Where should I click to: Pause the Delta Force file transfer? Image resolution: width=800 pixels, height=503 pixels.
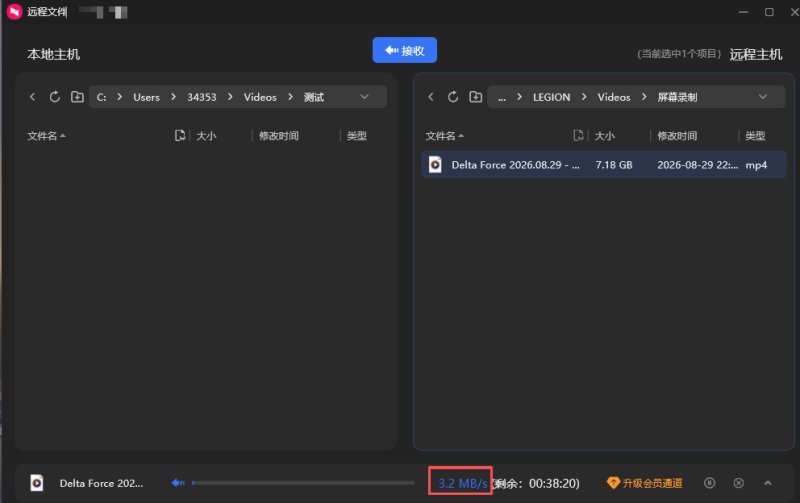point(709,483)
